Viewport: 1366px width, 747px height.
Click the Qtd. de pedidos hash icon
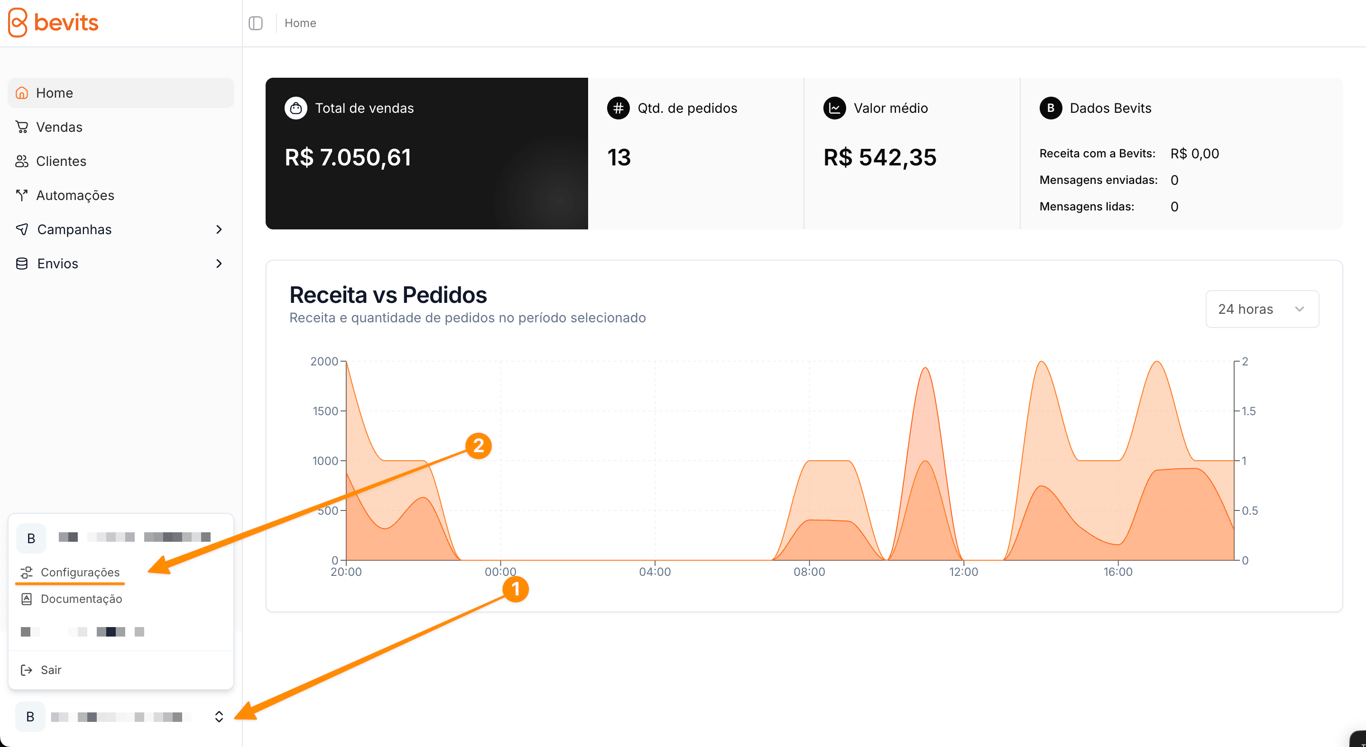pyautogui.click(x=618, y=108)
